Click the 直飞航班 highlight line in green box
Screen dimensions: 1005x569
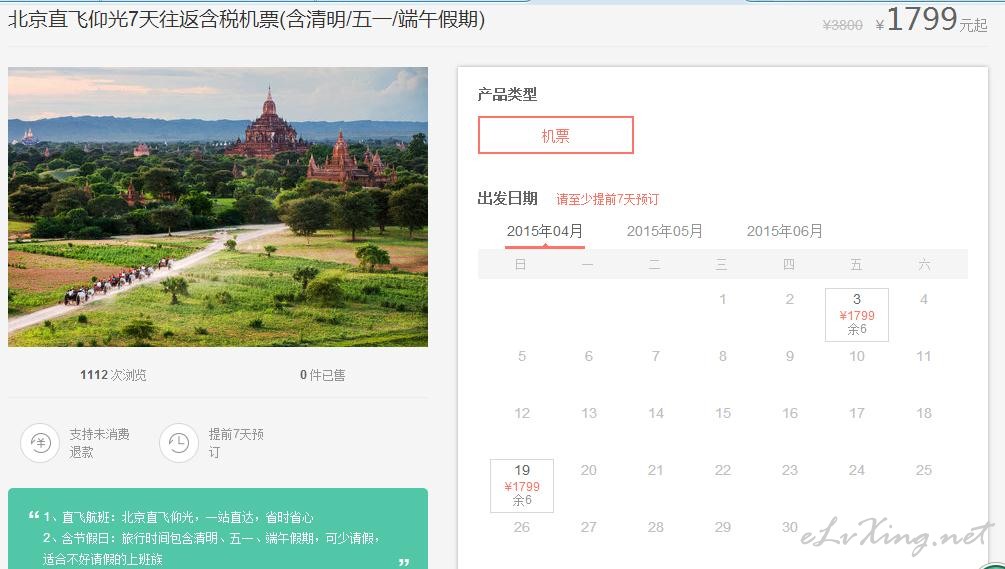point(178,517)
